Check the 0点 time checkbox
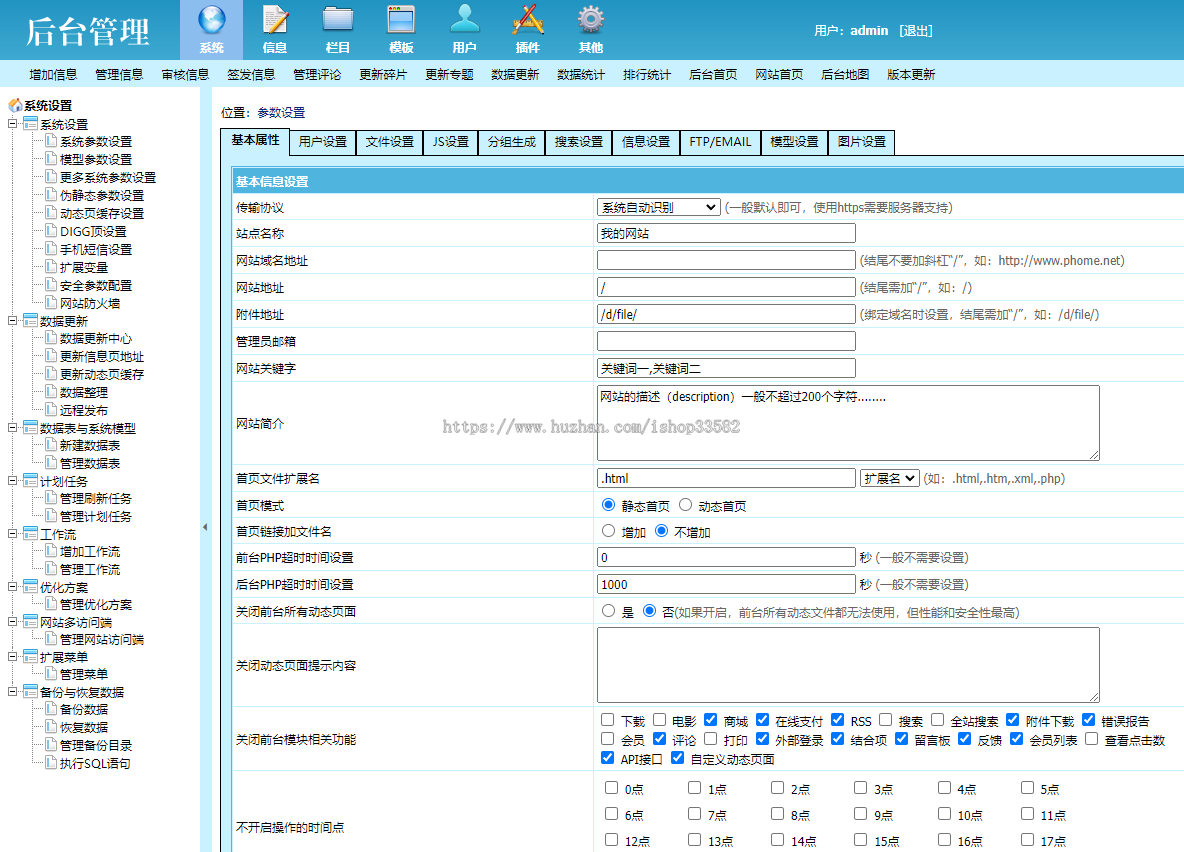 (612, 788)
